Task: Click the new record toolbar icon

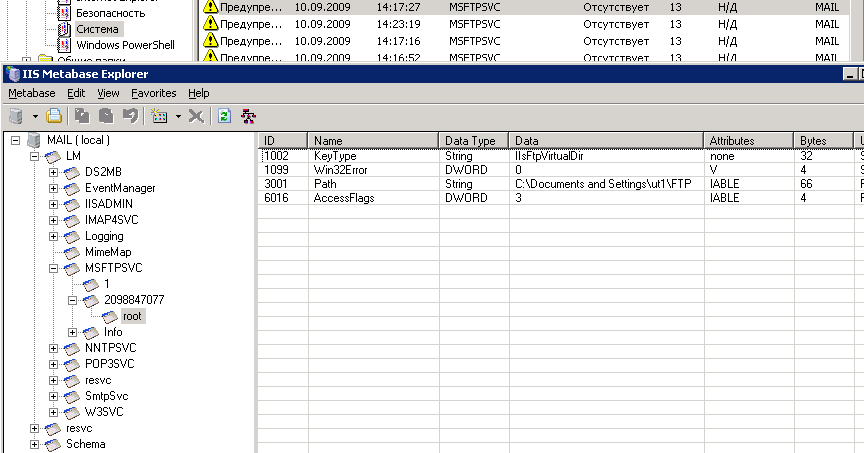Action: click(x=159, y=116)
